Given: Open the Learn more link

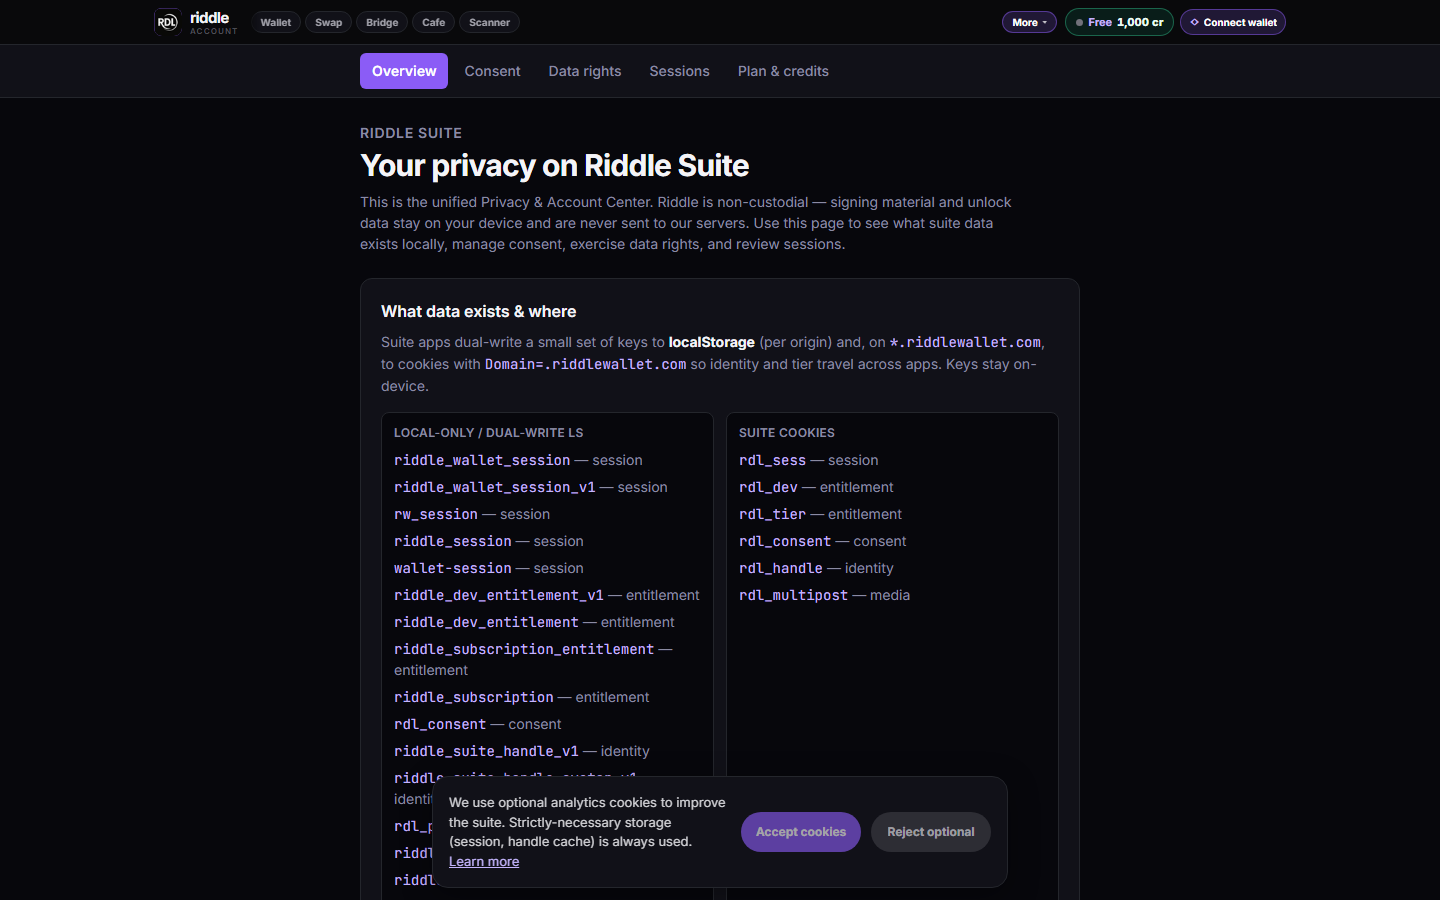Looking at the screenshot, I should click(484, 862).
